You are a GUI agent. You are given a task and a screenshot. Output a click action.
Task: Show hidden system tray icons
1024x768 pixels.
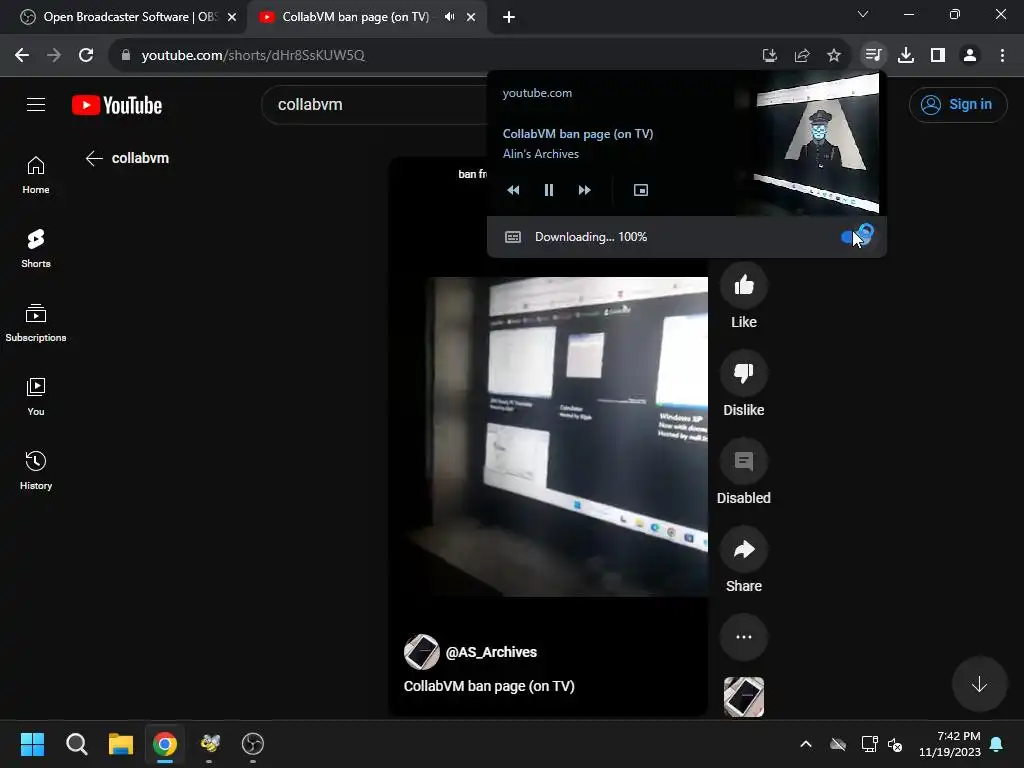[x=806, y=744]
